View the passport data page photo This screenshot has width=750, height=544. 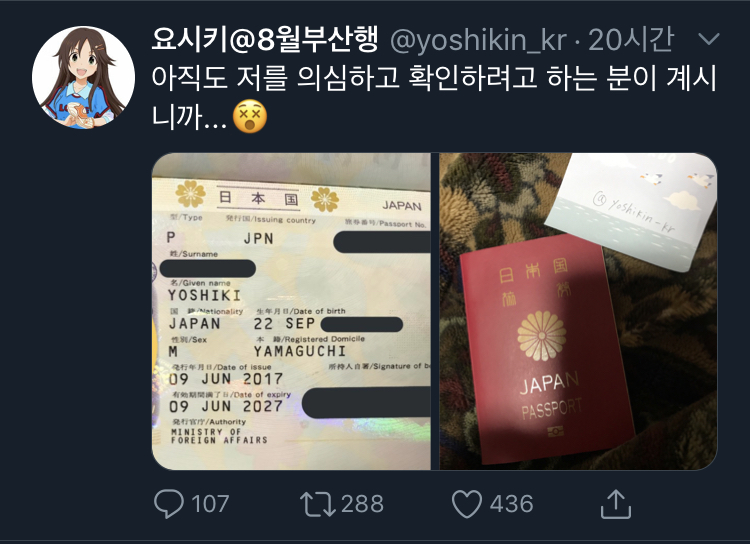[291, 311]
